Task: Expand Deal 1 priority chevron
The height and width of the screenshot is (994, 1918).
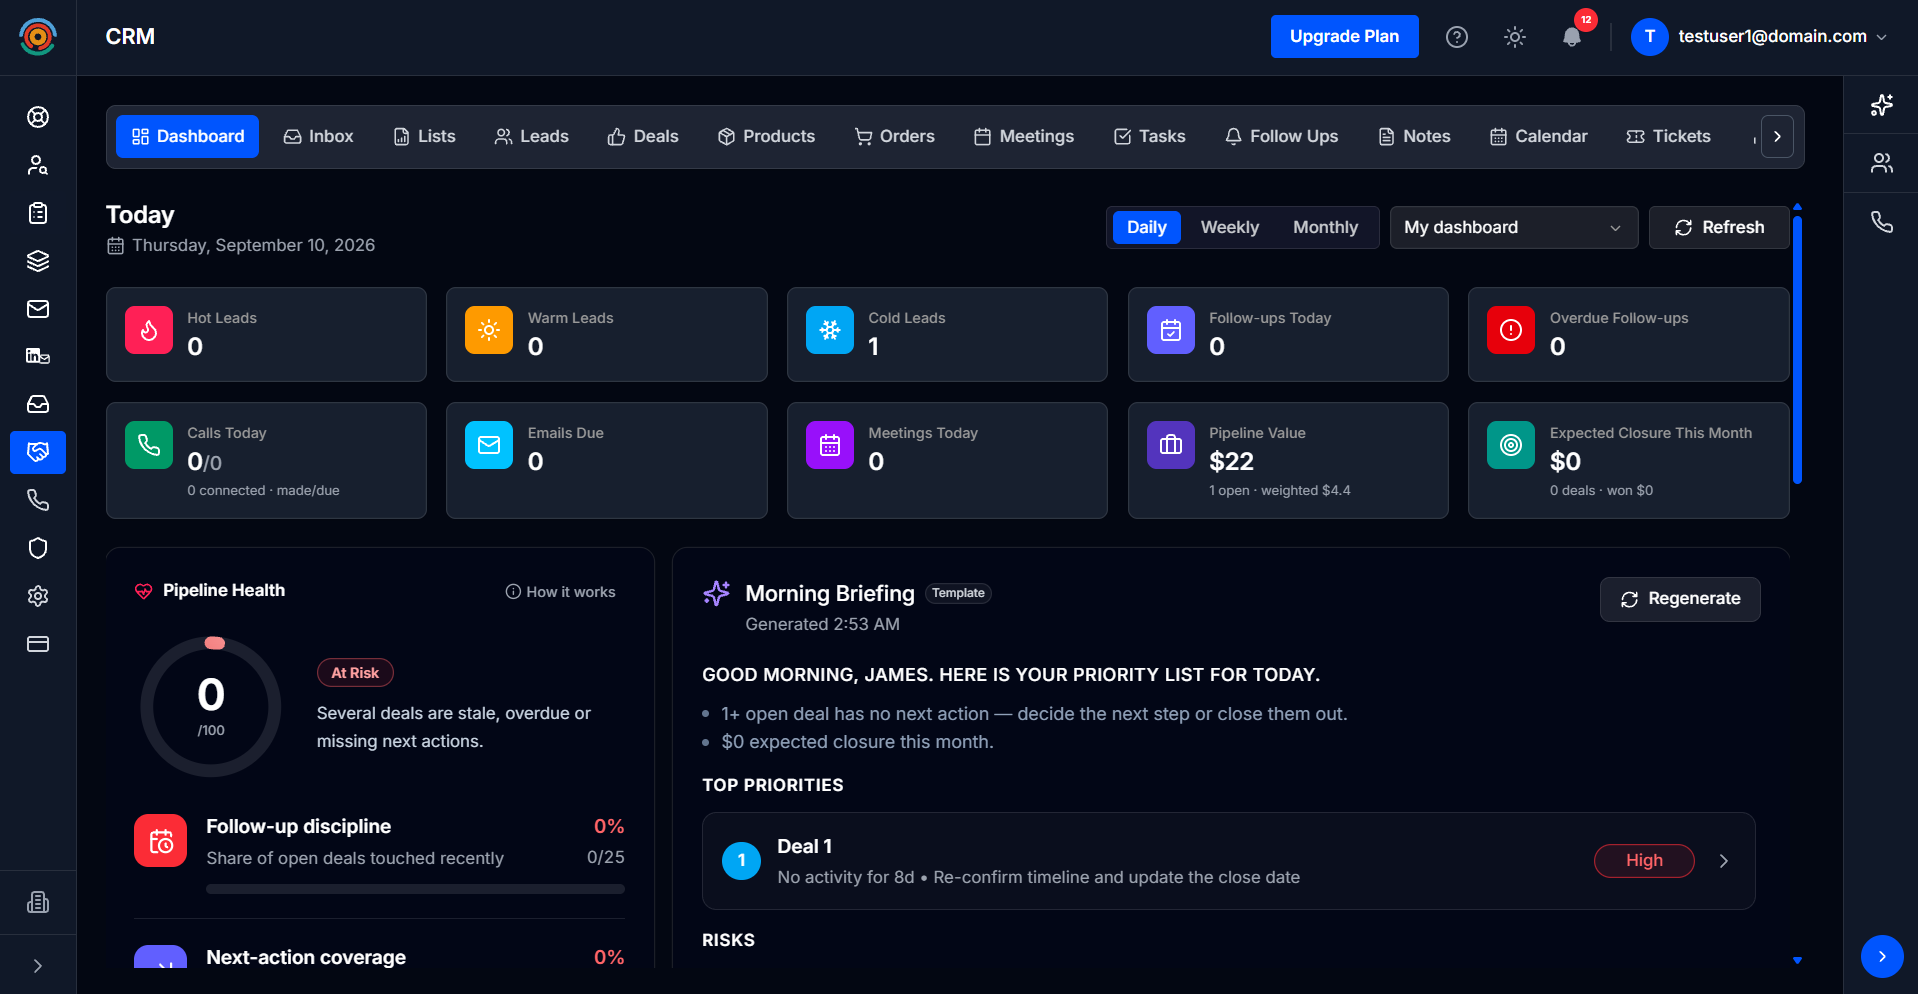Action: [x=1724, y=861]
